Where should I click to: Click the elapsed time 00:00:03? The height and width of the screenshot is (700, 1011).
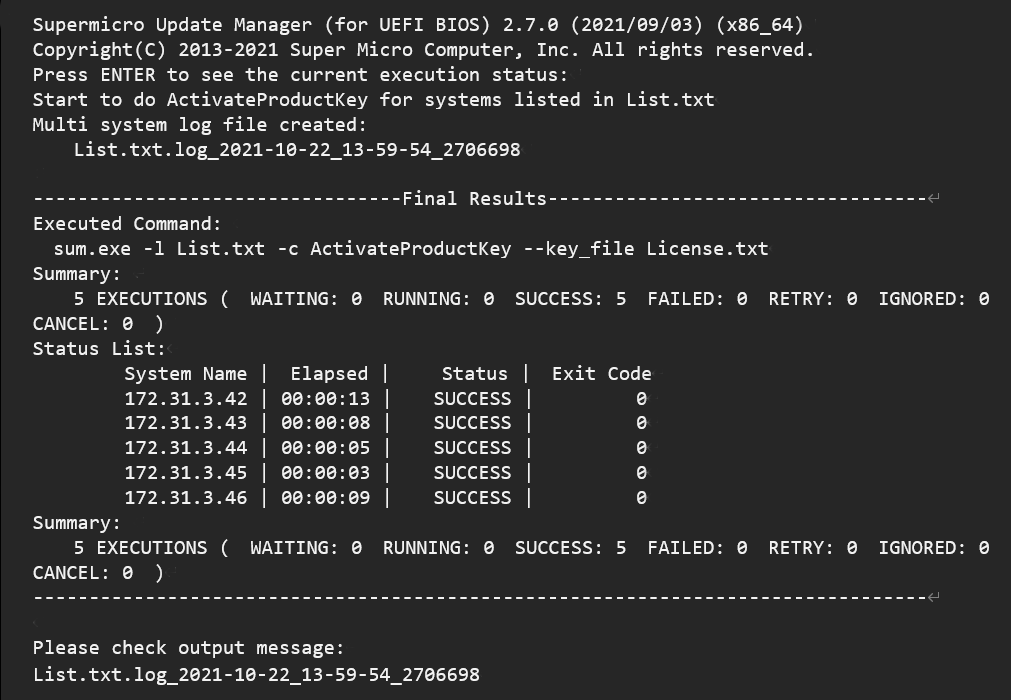(x=325, y=473)
